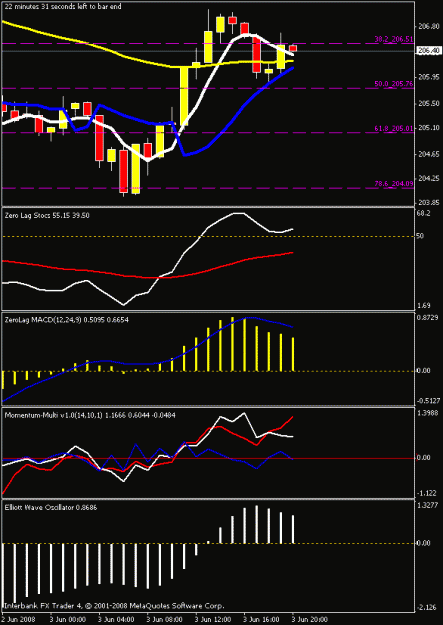Click the 3 Jun 08:00 time label

click(x=165, y=620)
